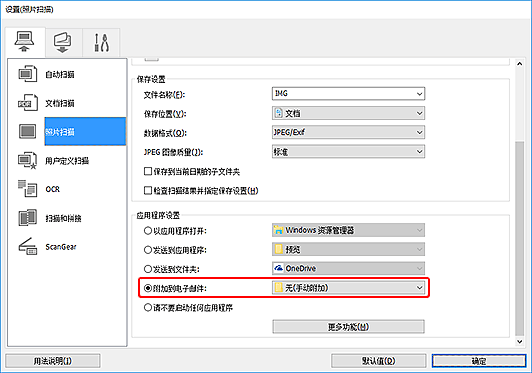Click the vertical scrollbar thumb
This screenshot has width=532, height=373.
519,238
